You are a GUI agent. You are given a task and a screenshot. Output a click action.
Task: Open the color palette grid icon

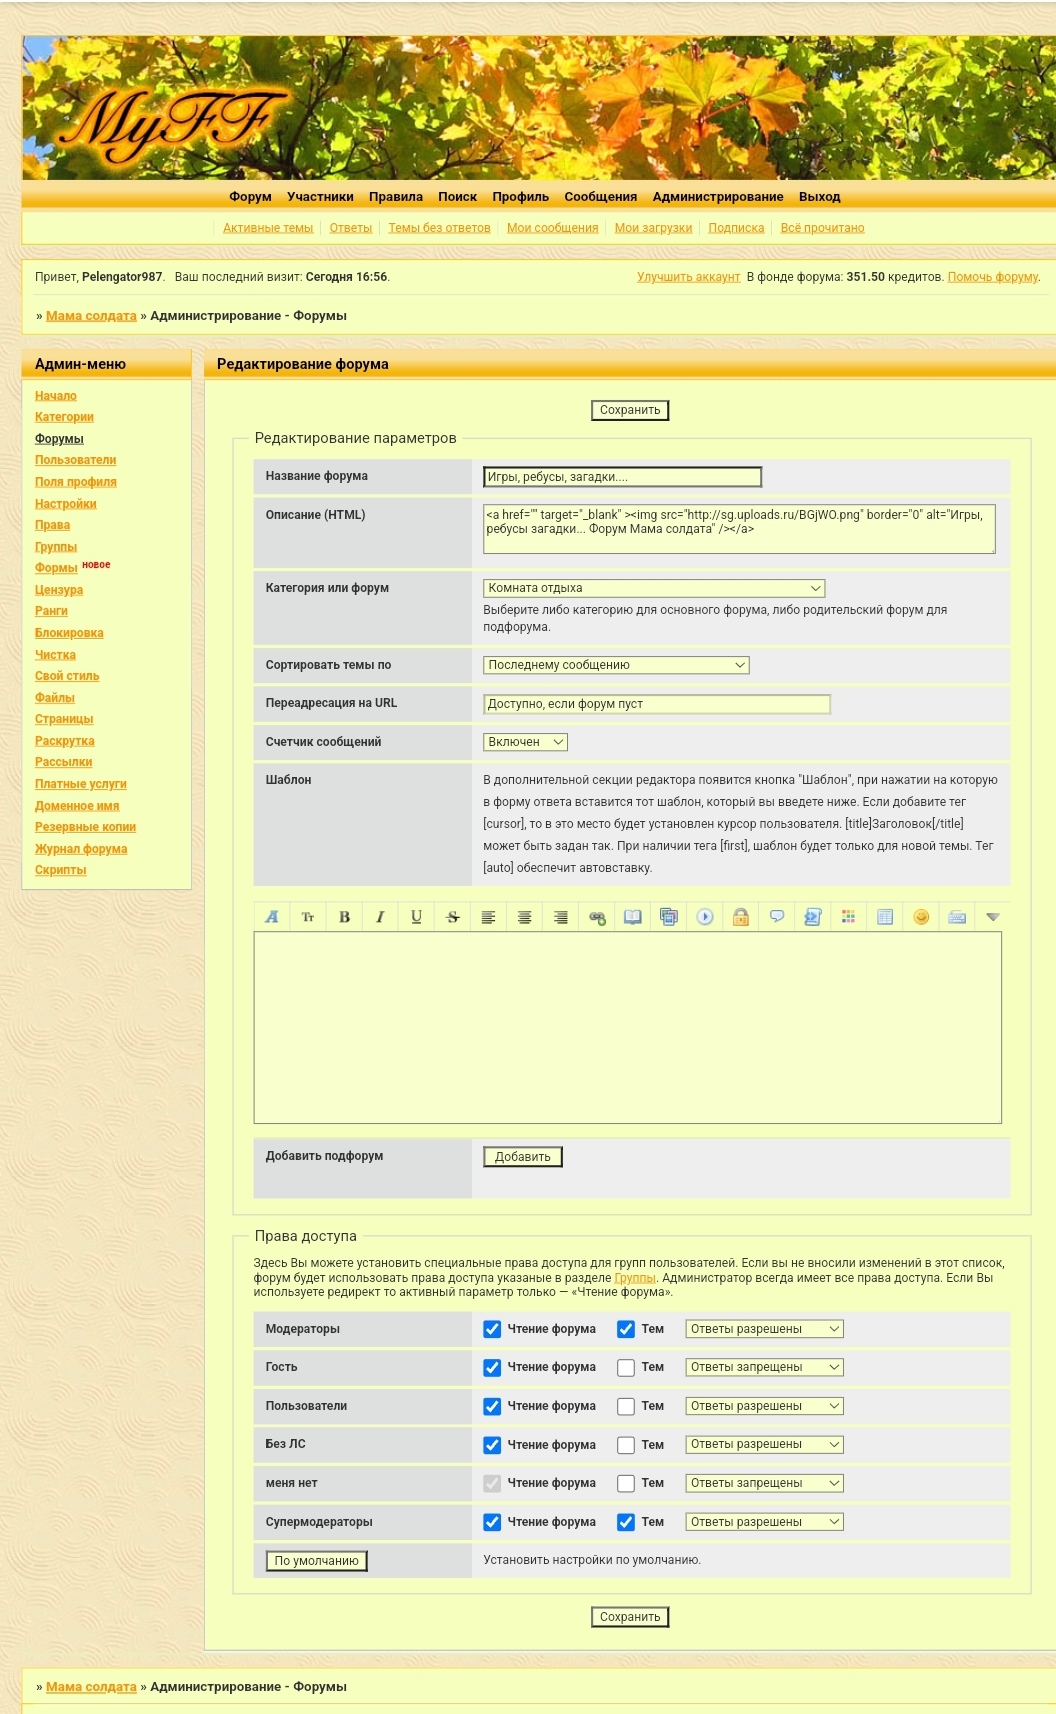(x=849, y=917)
